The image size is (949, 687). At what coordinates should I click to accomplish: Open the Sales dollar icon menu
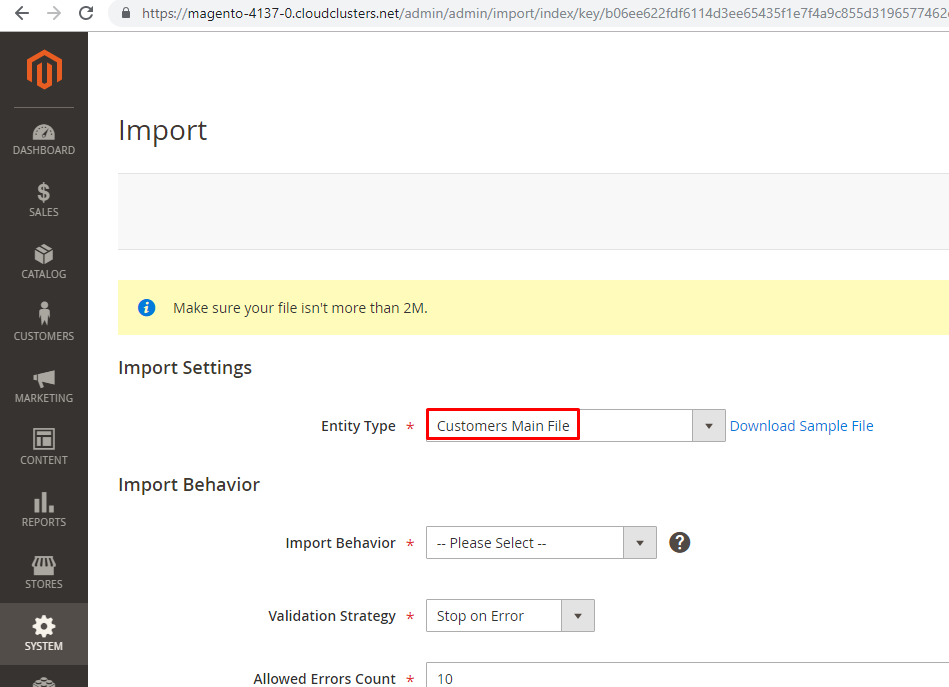(x=44, y=200)
